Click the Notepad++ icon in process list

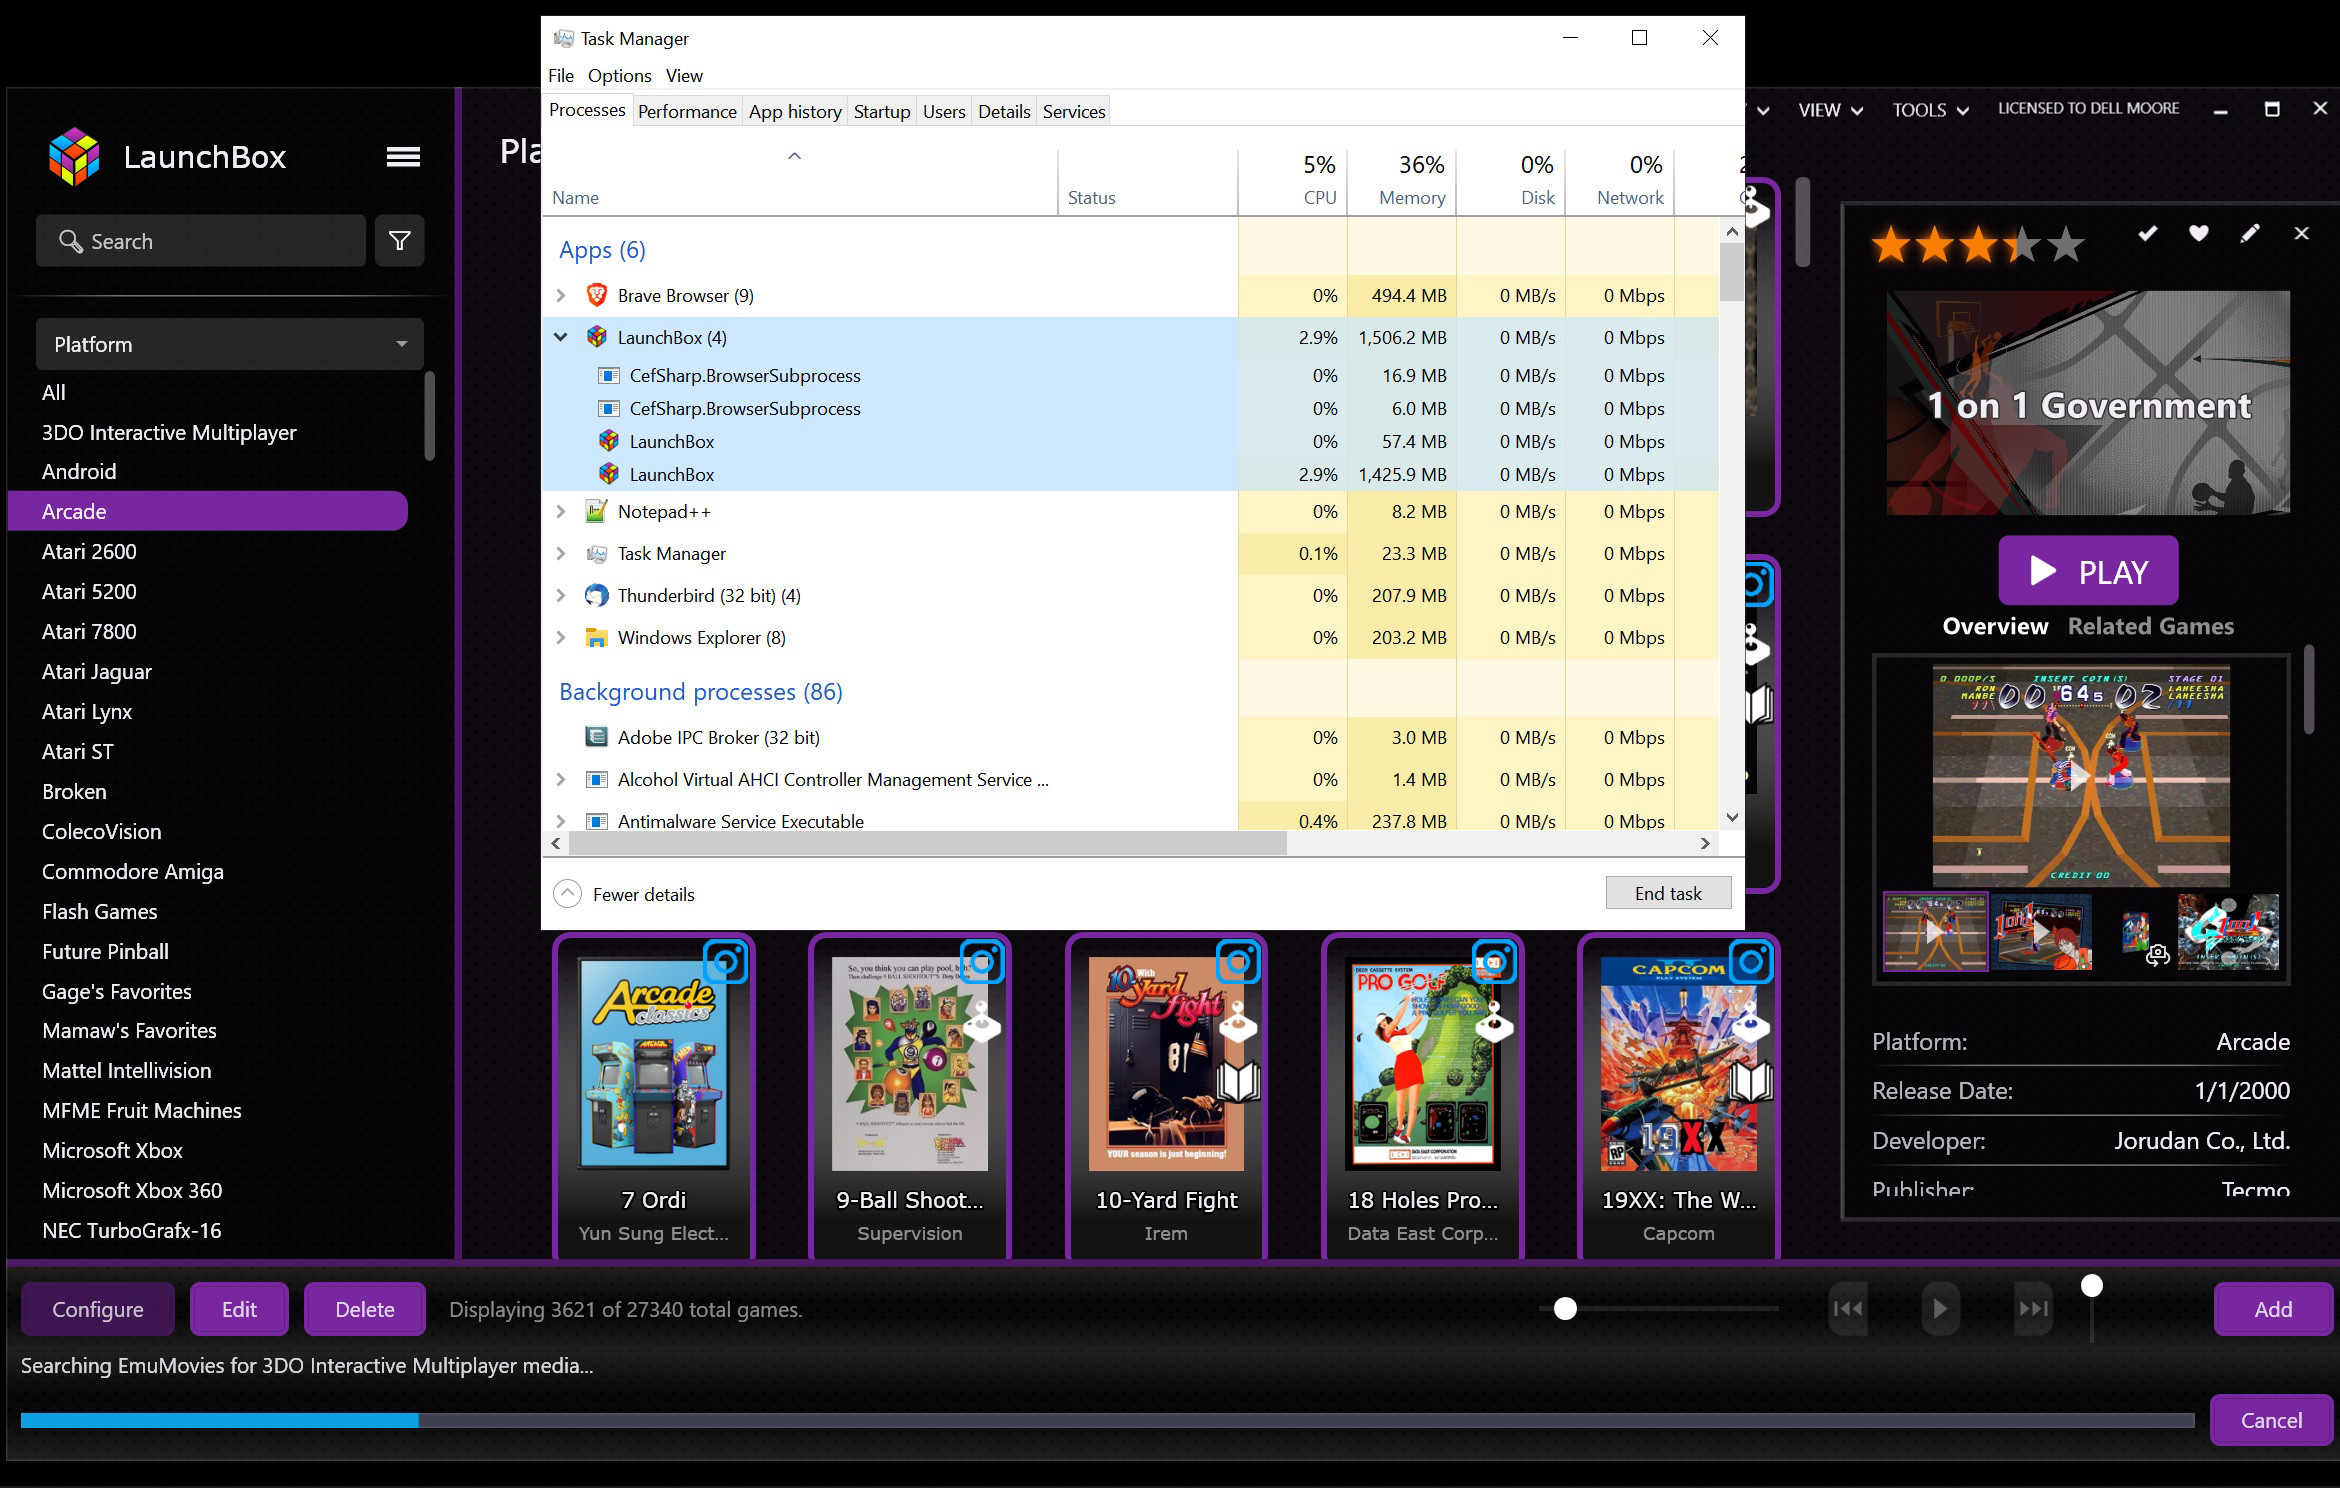(x=596, y=511)
